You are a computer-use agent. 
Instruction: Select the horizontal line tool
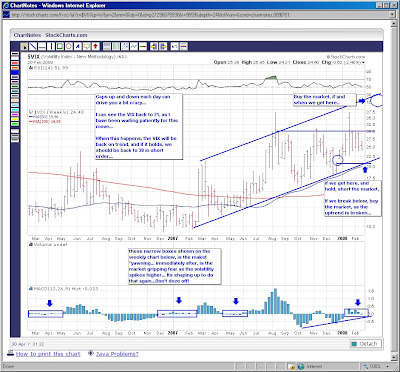pyautogui.click(x=42, y=46)
